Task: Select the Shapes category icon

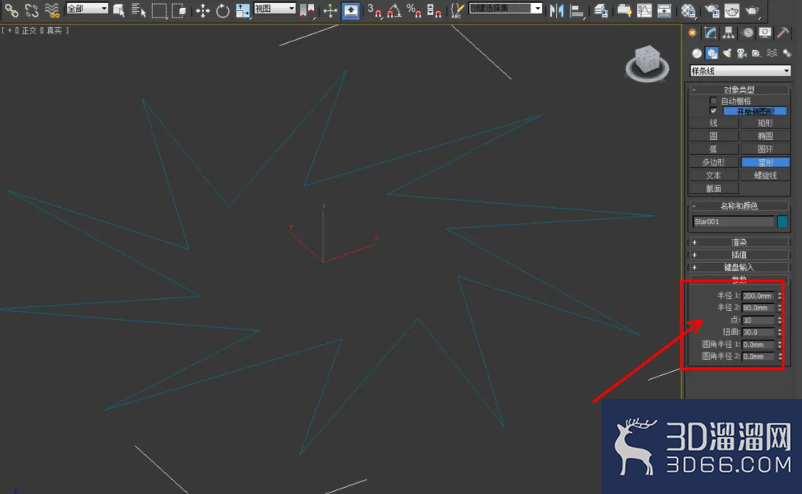Action: 711,53
